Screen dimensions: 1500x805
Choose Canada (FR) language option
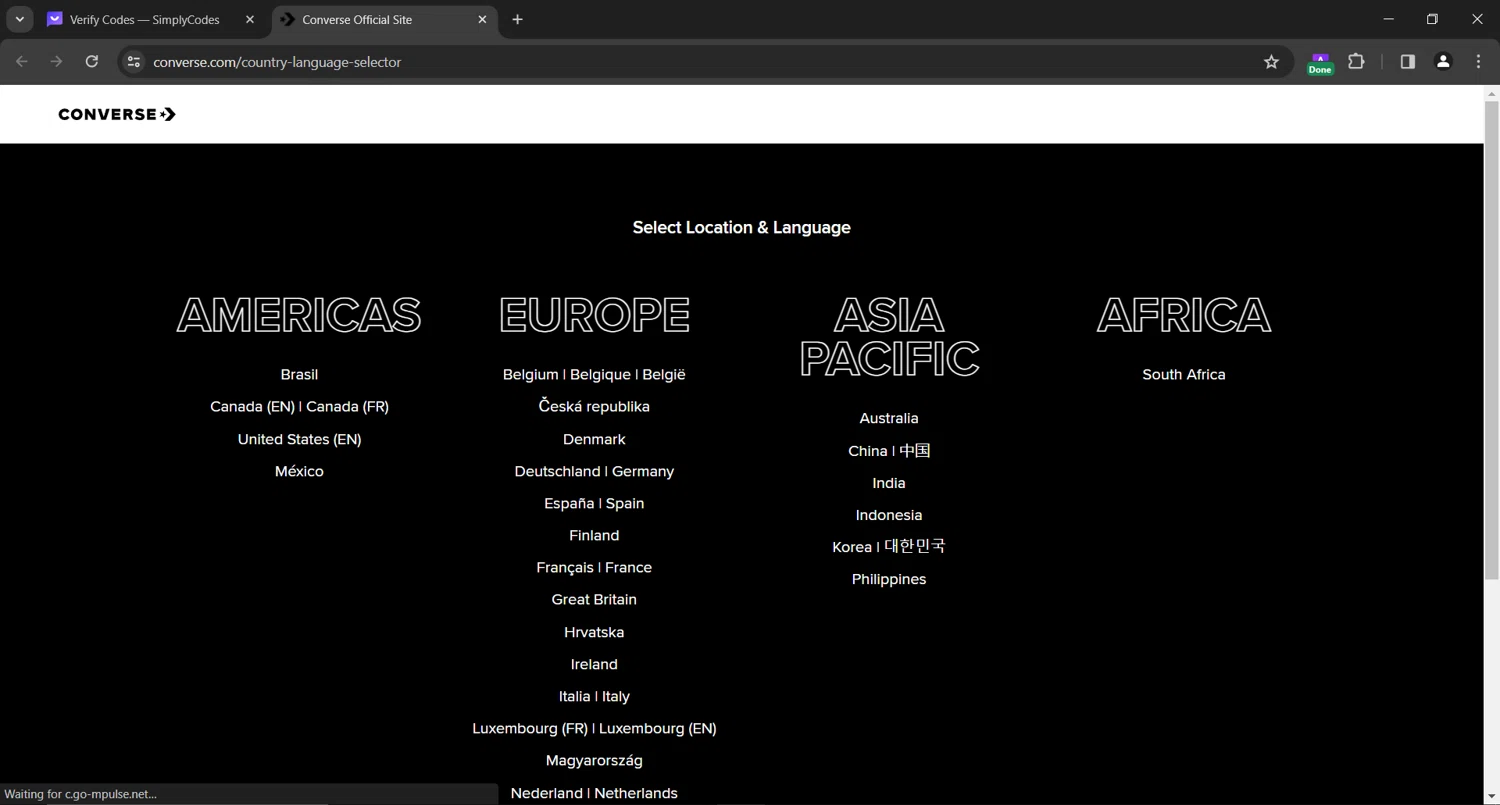pyautogui.click(x=347, y=407)
